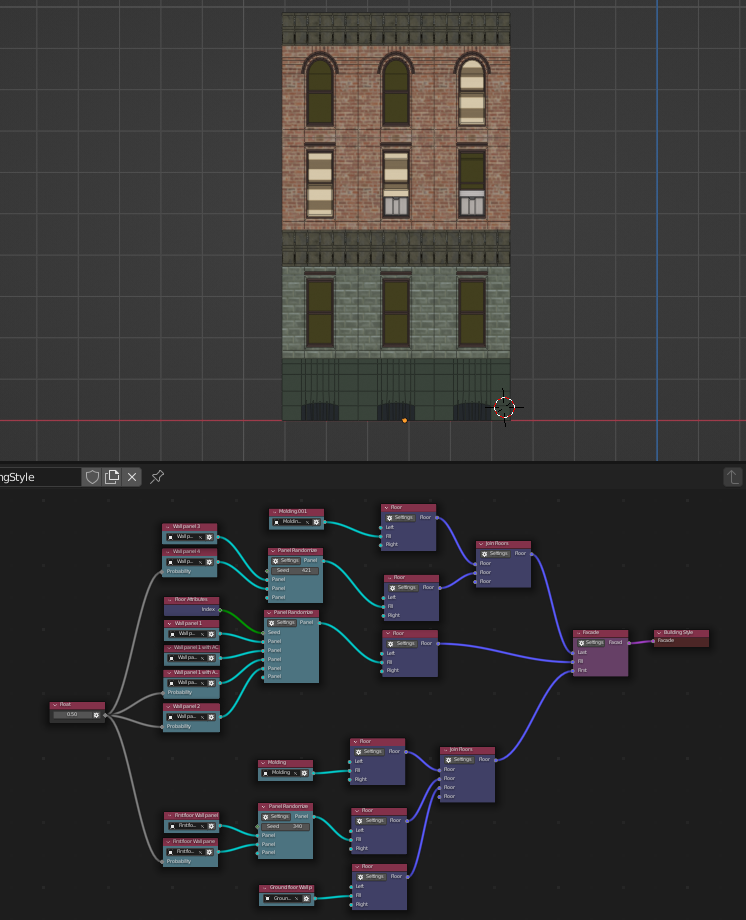Unlink the node tree with X icon
The width and height of the screenshot is (746, 920).
tap(132, 477)
